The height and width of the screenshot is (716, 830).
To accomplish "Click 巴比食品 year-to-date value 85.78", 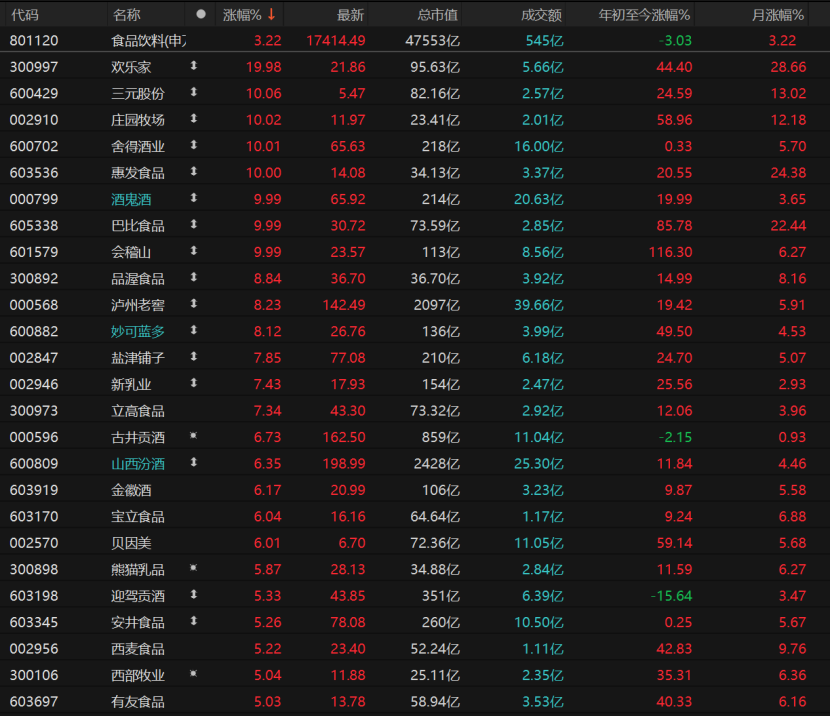I will 674,226.
